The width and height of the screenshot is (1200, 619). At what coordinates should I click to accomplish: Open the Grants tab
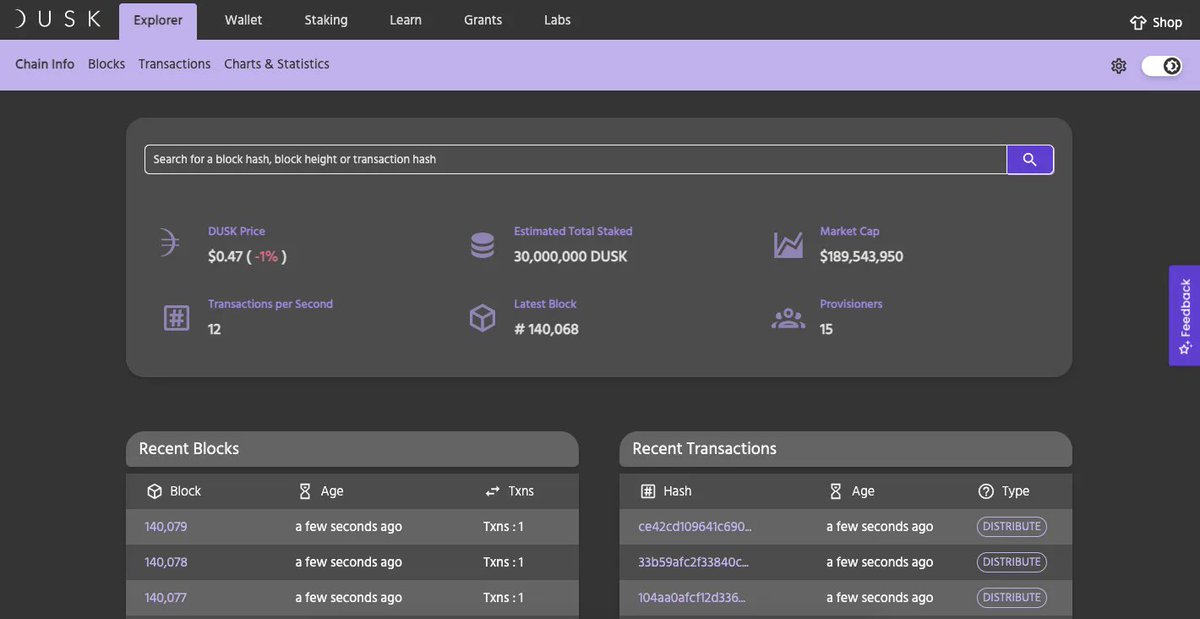click(483, 20)
